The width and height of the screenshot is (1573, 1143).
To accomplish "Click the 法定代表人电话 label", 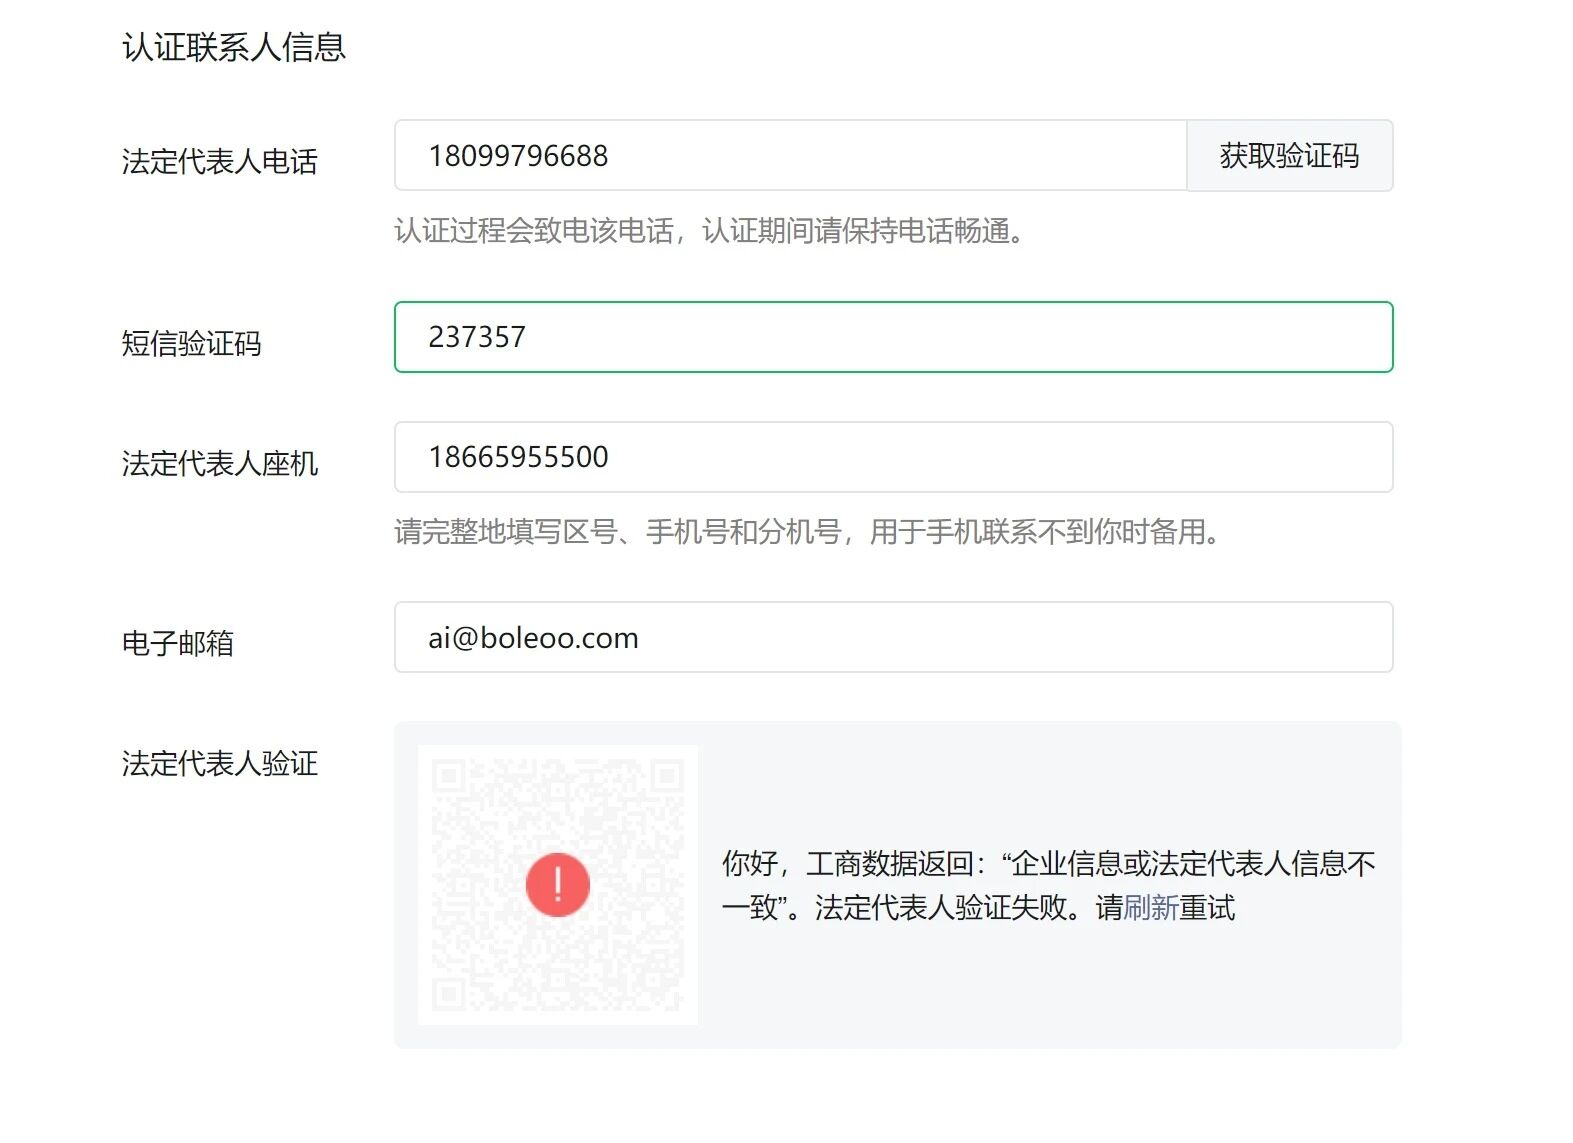I will (220, 162).
